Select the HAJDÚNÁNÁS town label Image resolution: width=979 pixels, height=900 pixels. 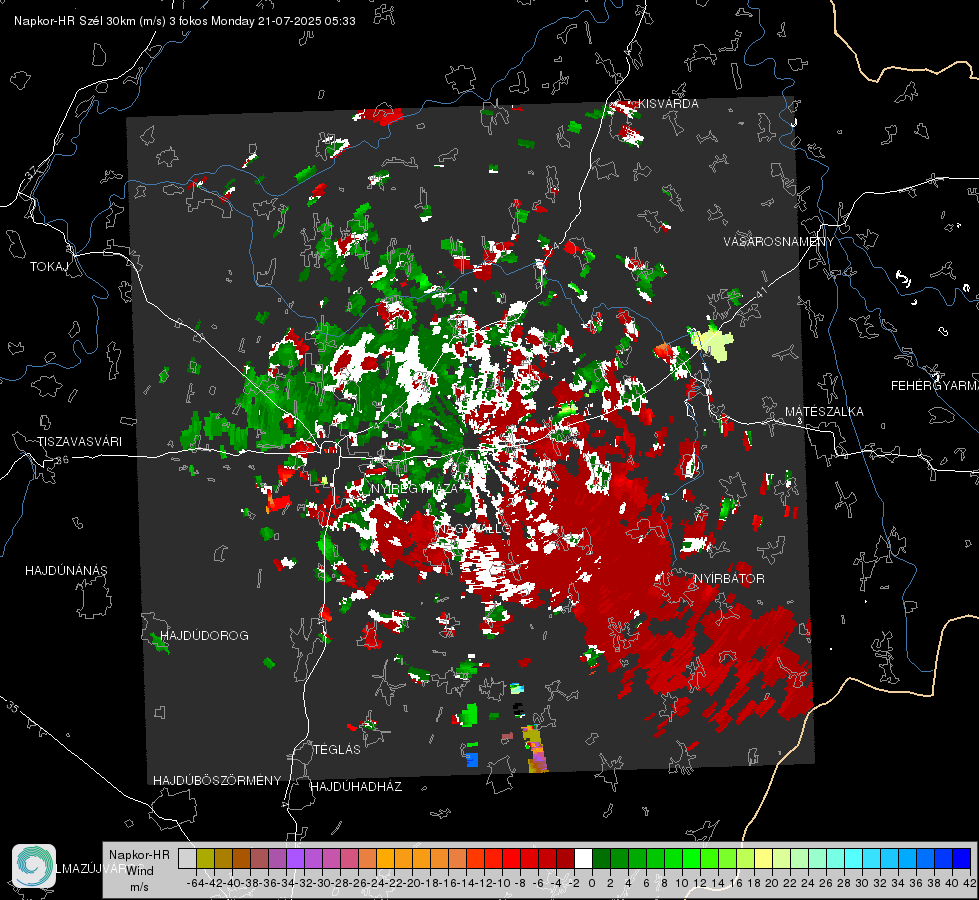click(66, 570)
